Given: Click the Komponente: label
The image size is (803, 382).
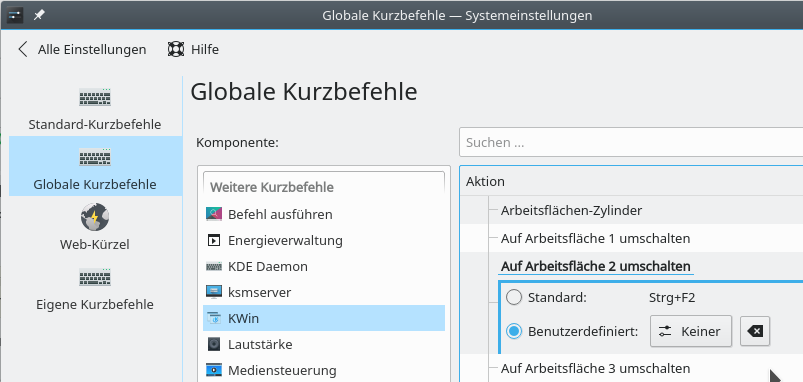Looking at the screenshot, I should pyautogui.click(x=237, y=142).
